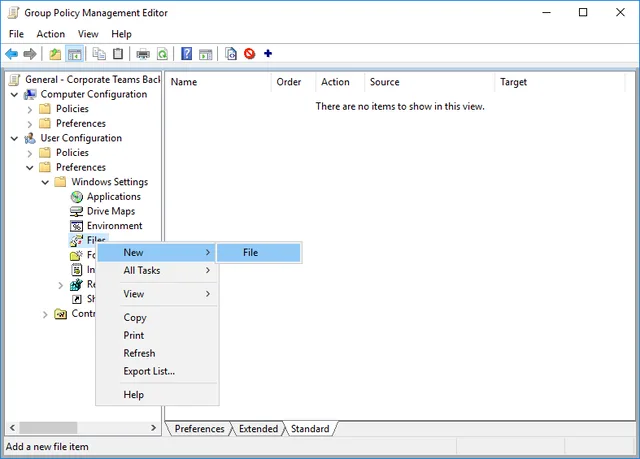Click the Folders node icon in the tree
This screenshot has height=459, width=640.
(x=76, y=255)
